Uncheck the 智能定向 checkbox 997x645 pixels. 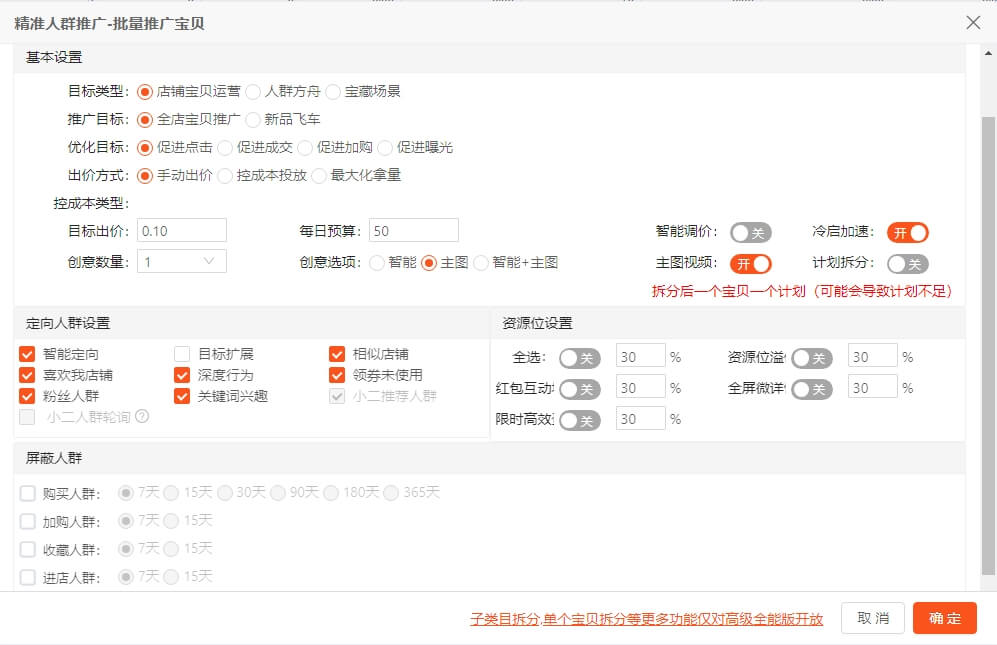point(27,354)
